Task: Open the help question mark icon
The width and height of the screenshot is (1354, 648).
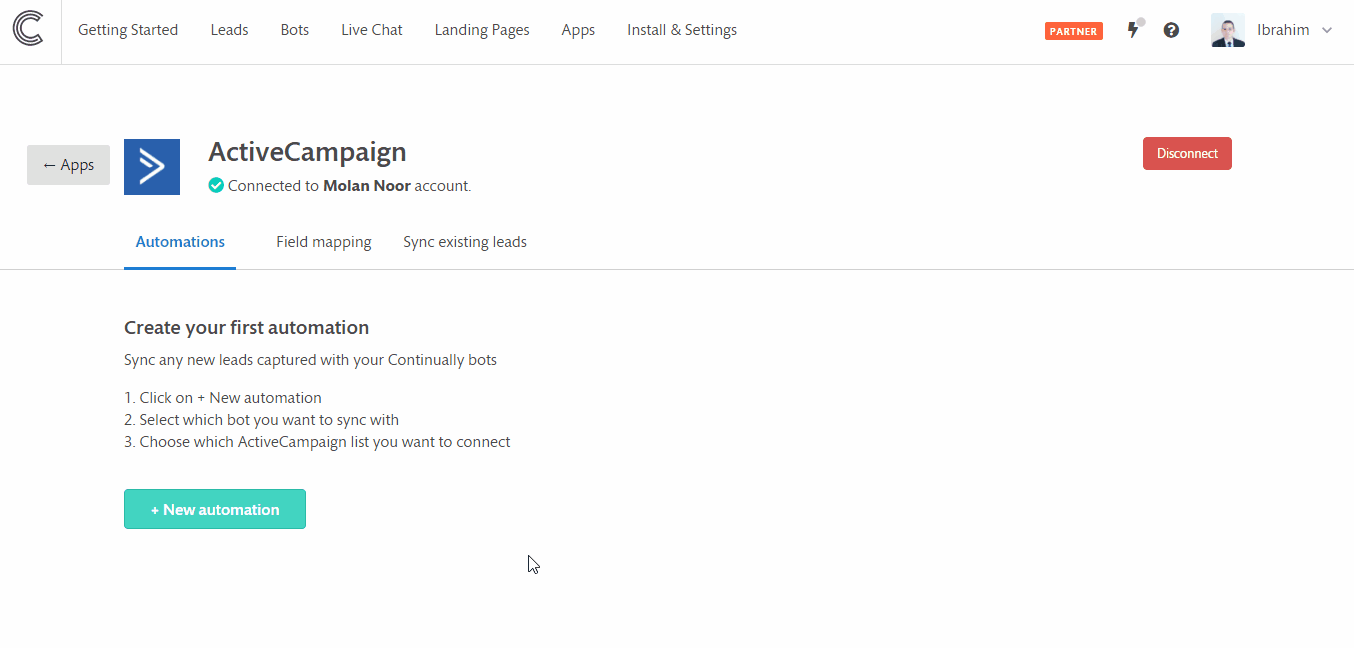Action: coord(1171,30)
